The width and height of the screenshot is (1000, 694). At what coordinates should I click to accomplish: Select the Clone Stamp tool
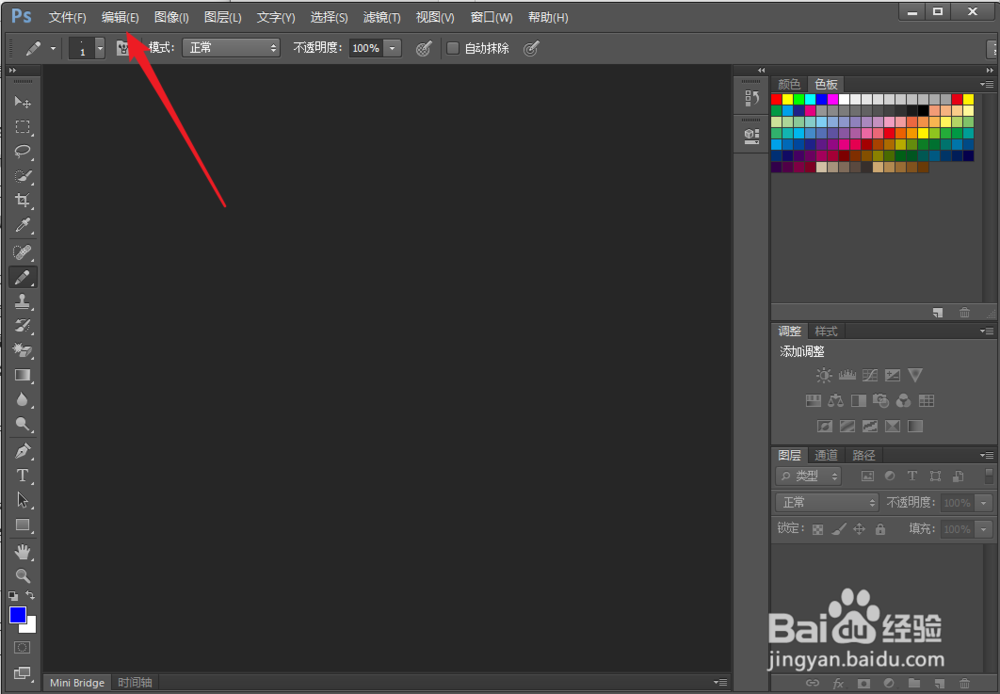tap(22, 302)
